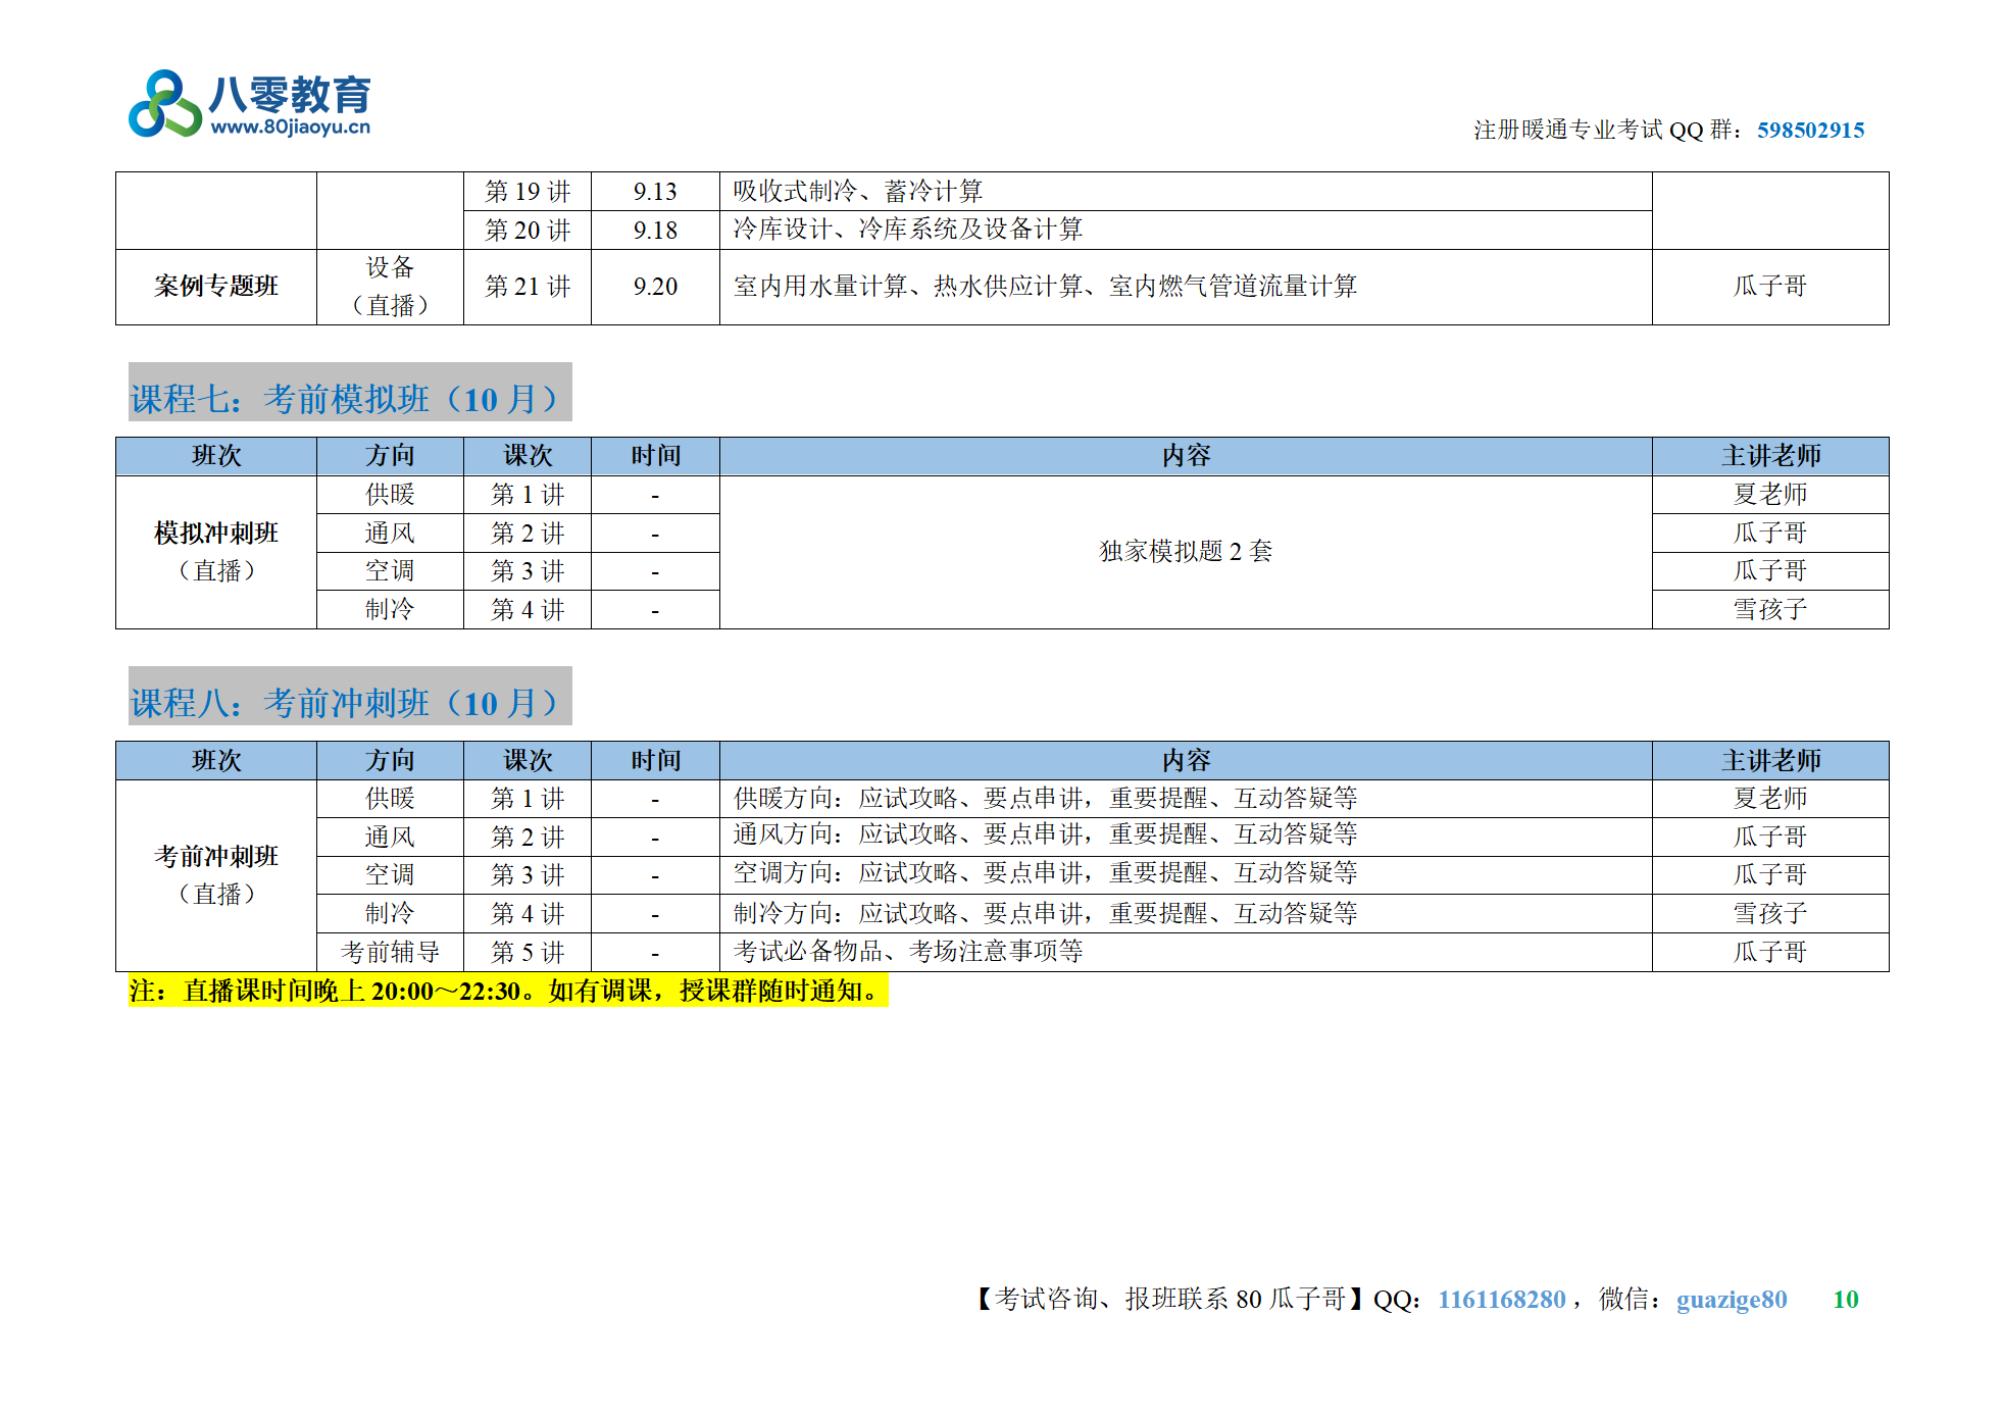This screenshot has height=1417, width=2004.
Task: Click text 冷库设计、冷库系统及设备计算
Action: 908,230
